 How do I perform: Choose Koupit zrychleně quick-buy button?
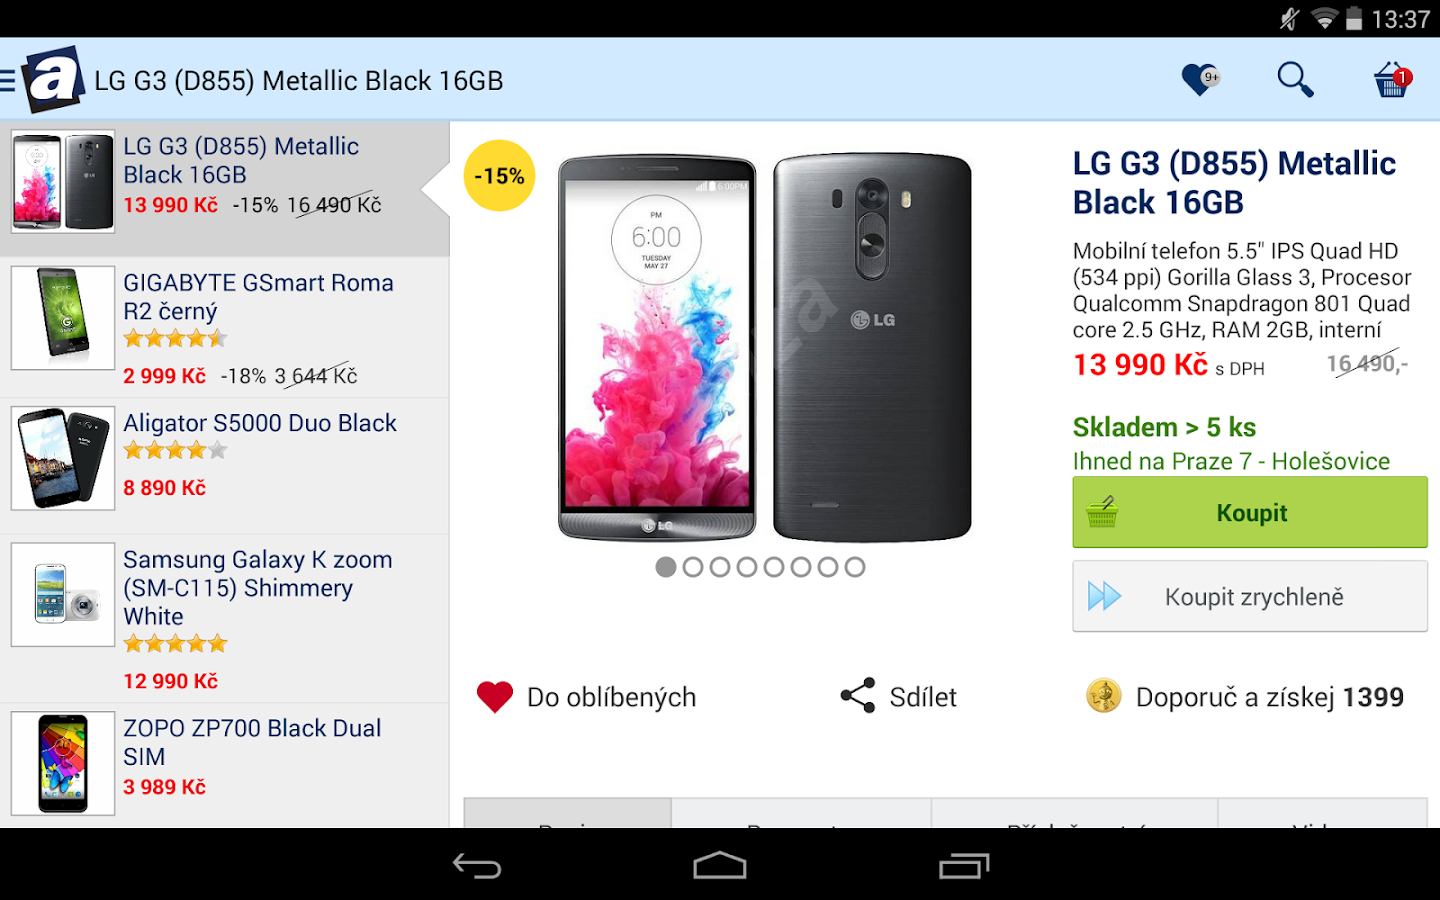click(x=1250, y=596)
